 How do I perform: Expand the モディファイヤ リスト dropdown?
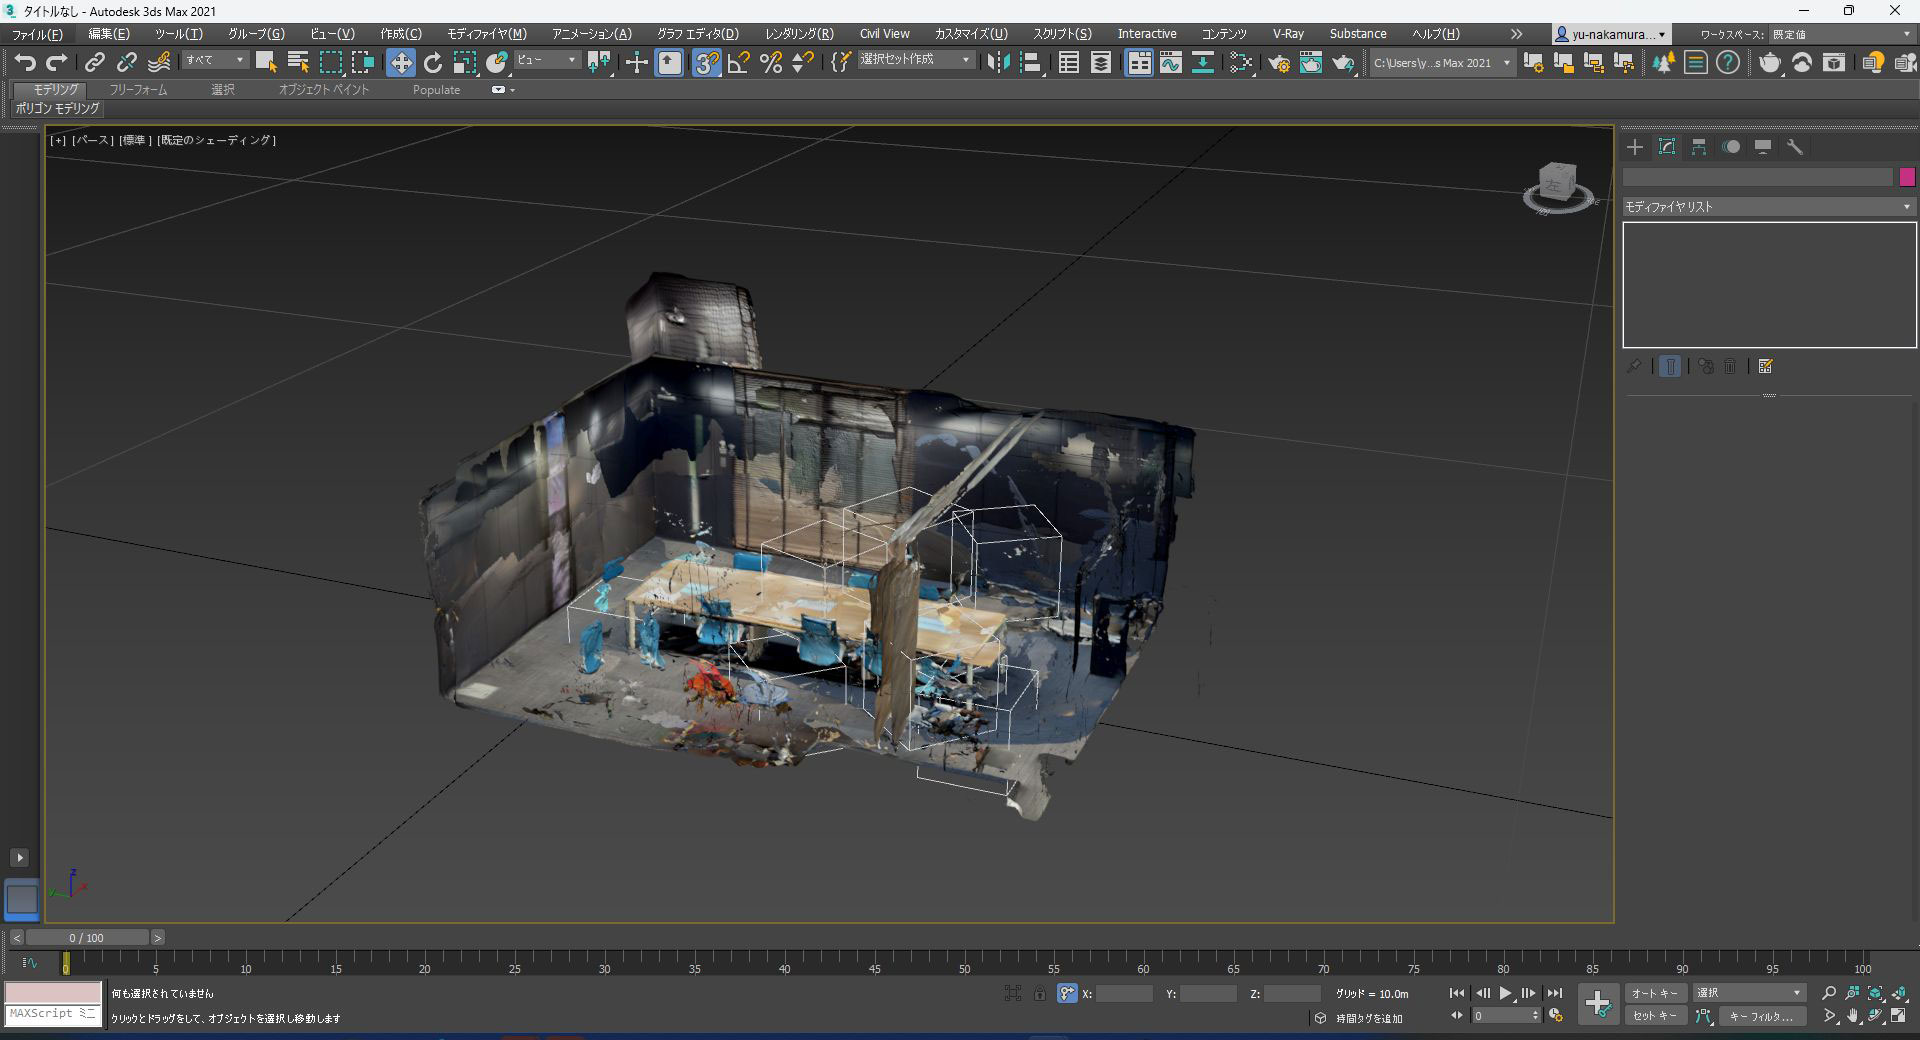click(1767, 207)
